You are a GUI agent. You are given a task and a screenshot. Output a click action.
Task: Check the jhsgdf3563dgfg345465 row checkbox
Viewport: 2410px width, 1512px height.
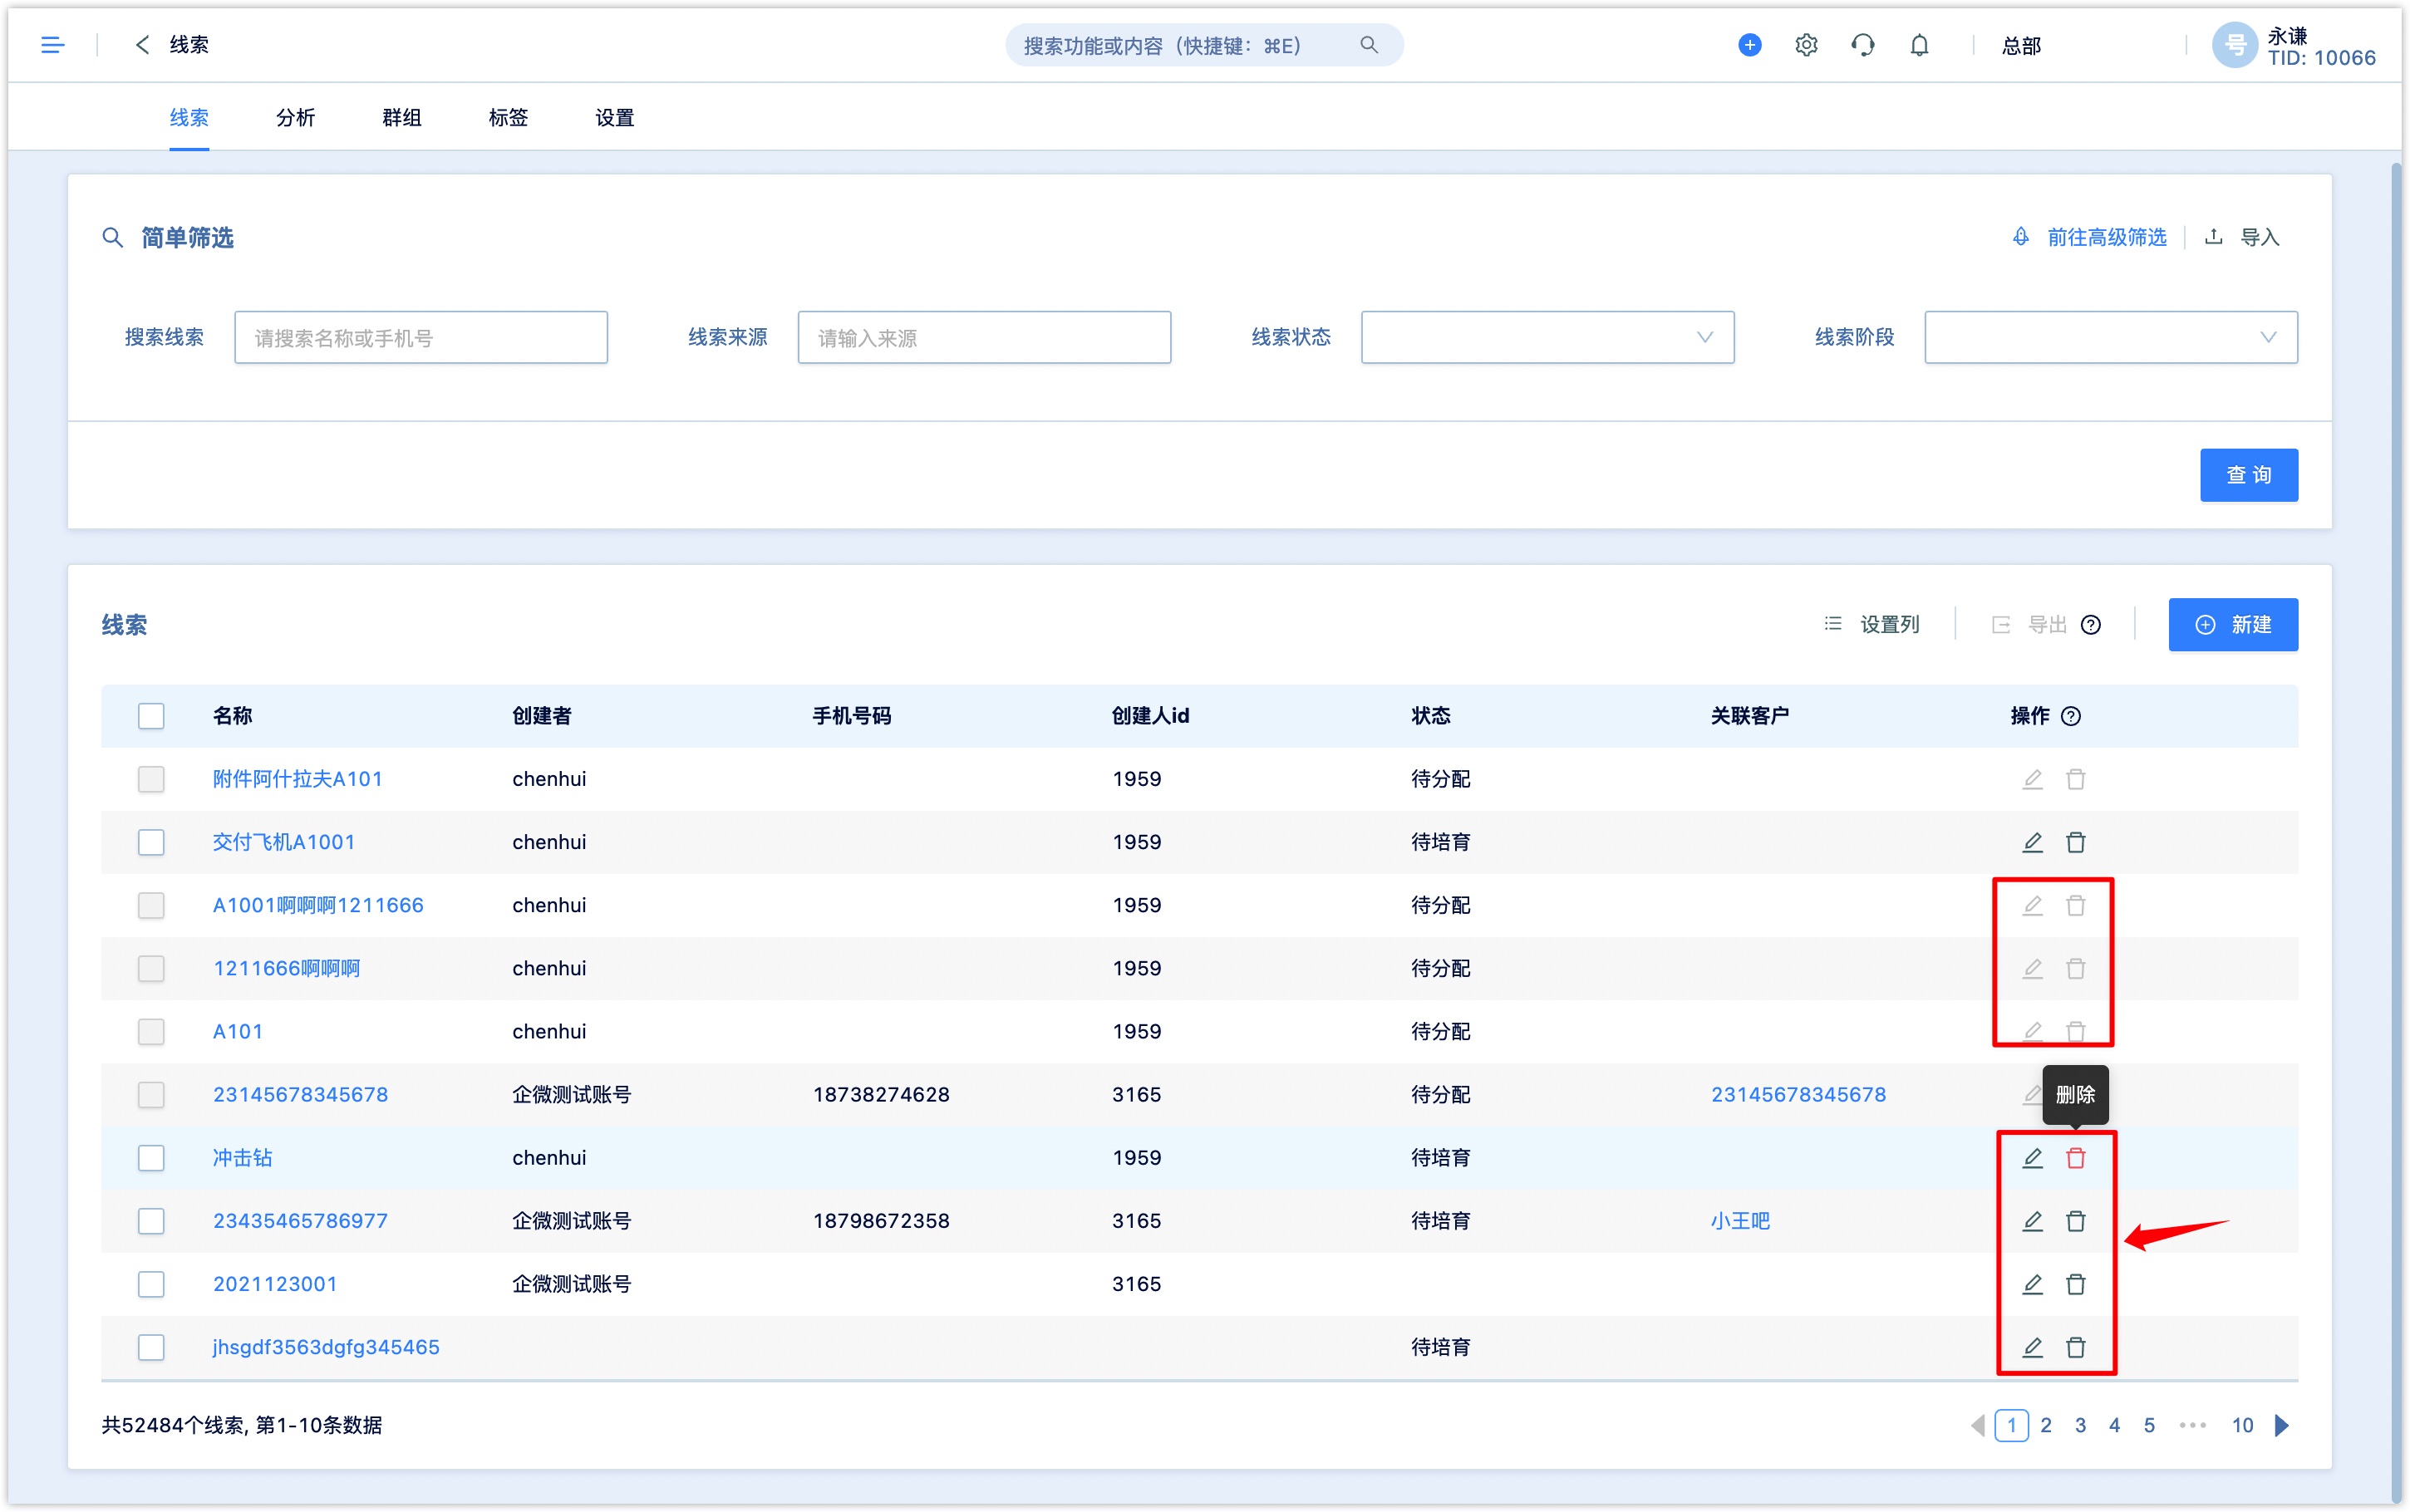pos(151,1347)
